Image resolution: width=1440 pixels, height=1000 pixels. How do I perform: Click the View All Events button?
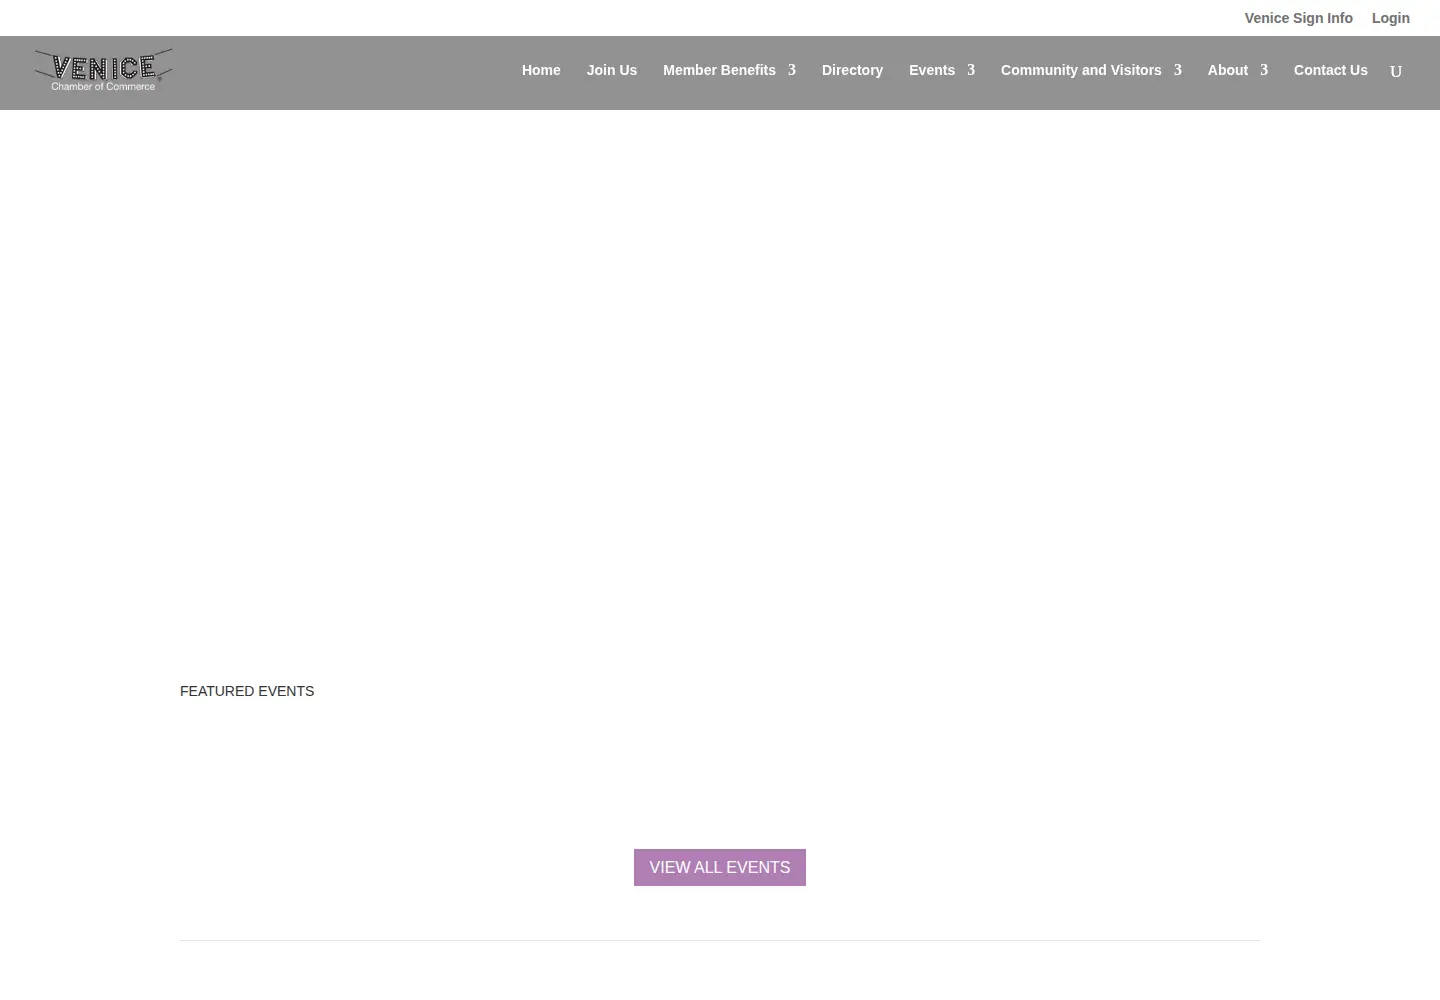tap(720, 868)
